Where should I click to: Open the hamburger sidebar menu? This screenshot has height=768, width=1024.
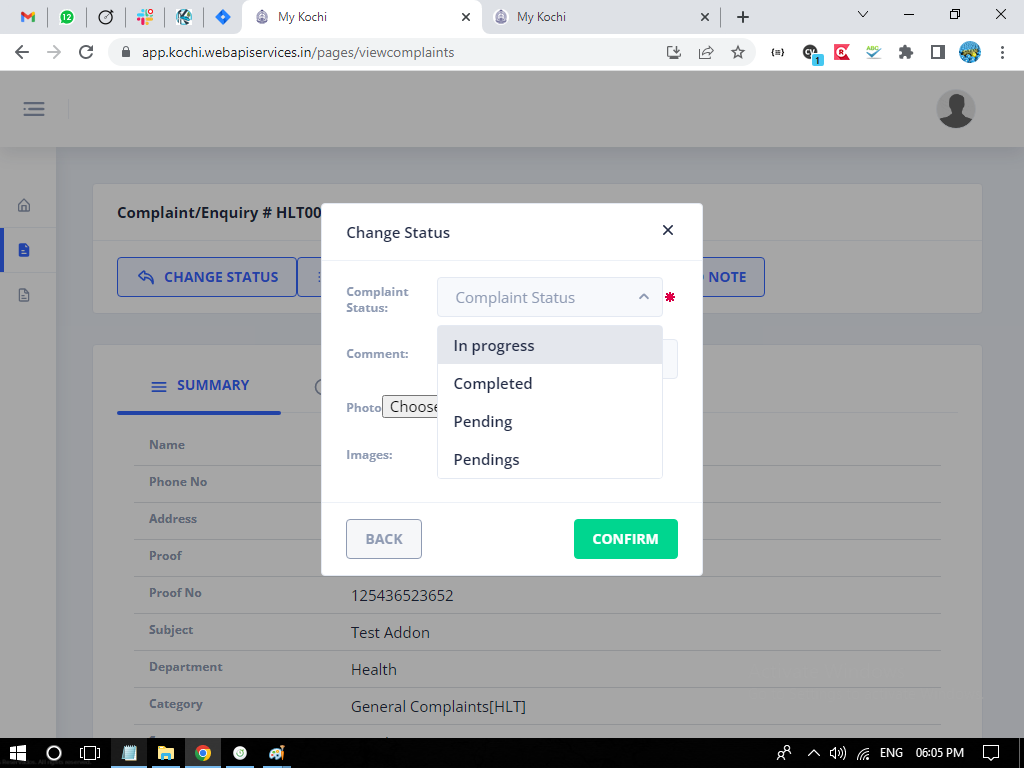[34, 109]
